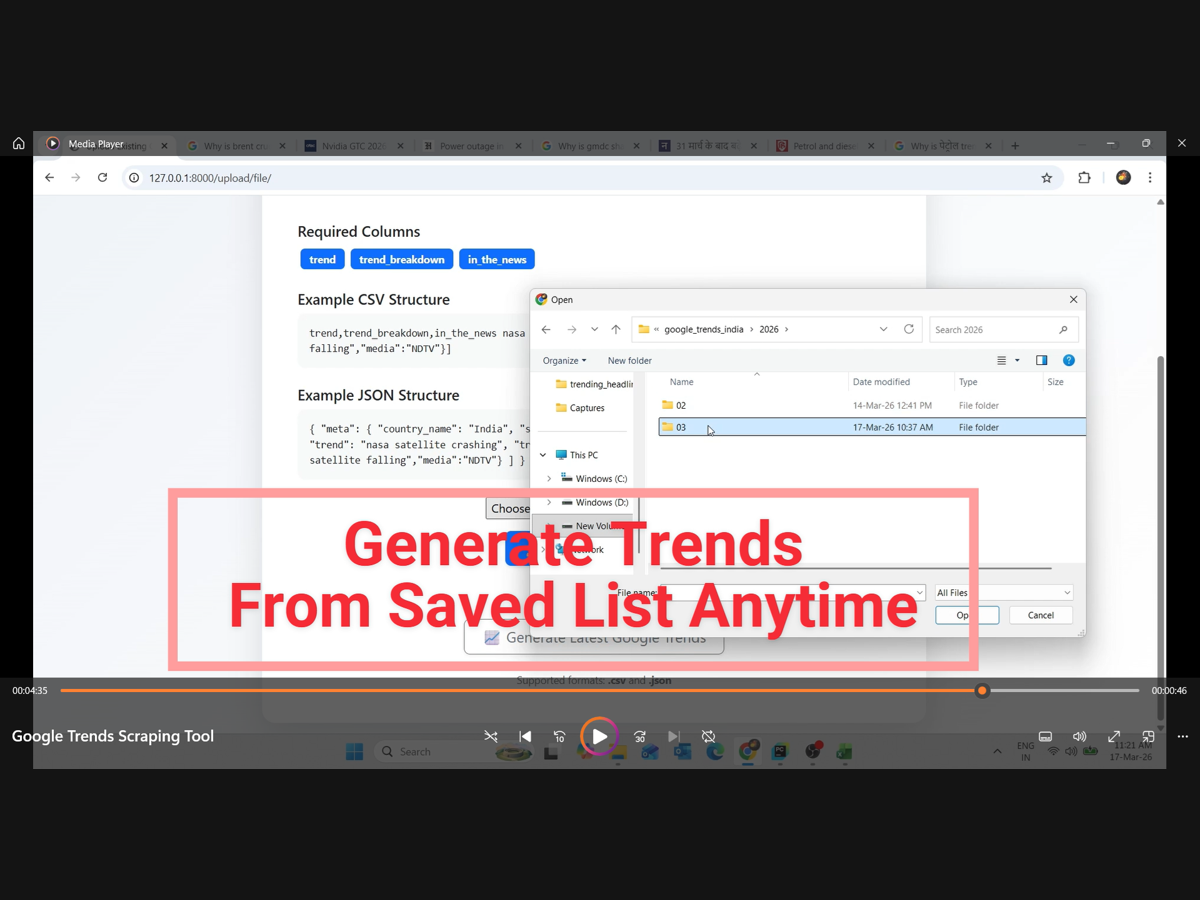Click the video seek bar position handle
This screenshot has width=1200, height=900.
pos(982,690)
